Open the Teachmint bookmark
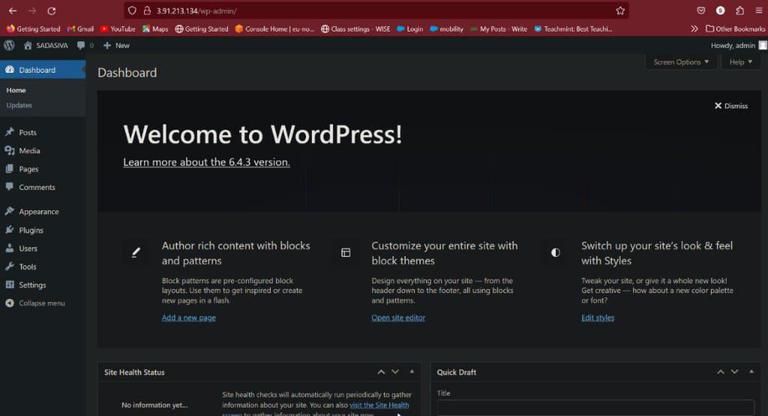The width and height of the screenshot is (768, 416). [x=573, y=29]
